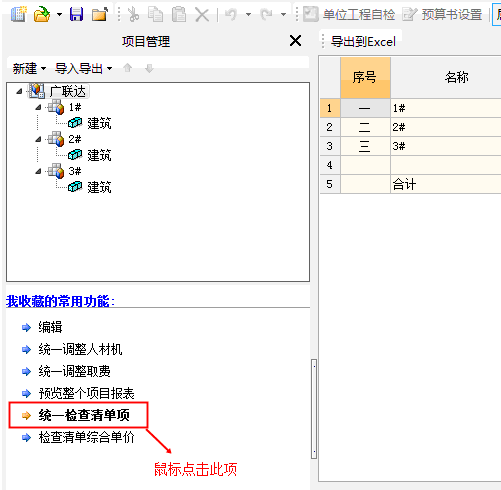The height and width of the screenshot is (490, 501).
Task: Click the undo arrow icon
Action: pos(231,15)
